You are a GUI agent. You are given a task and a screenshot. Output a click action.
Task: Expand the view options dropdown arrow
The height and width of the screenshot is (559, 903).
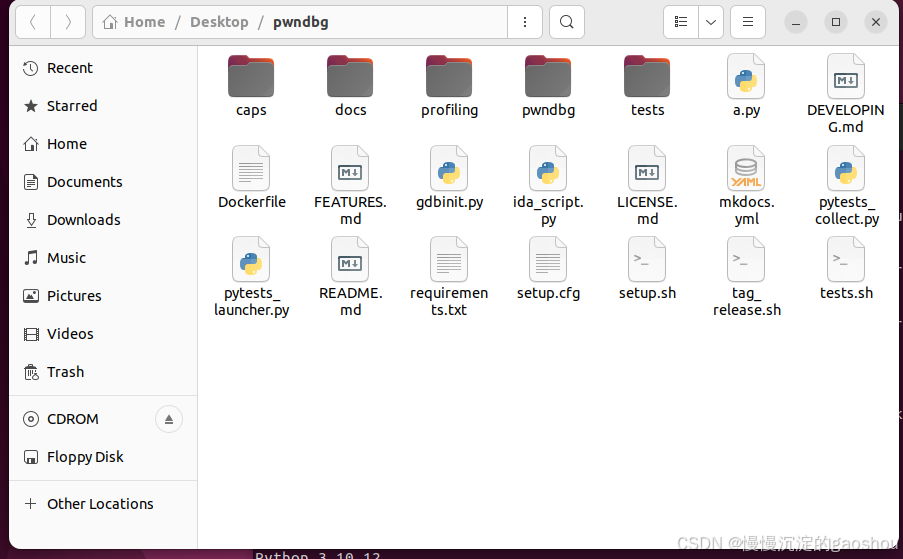[711, 22]
